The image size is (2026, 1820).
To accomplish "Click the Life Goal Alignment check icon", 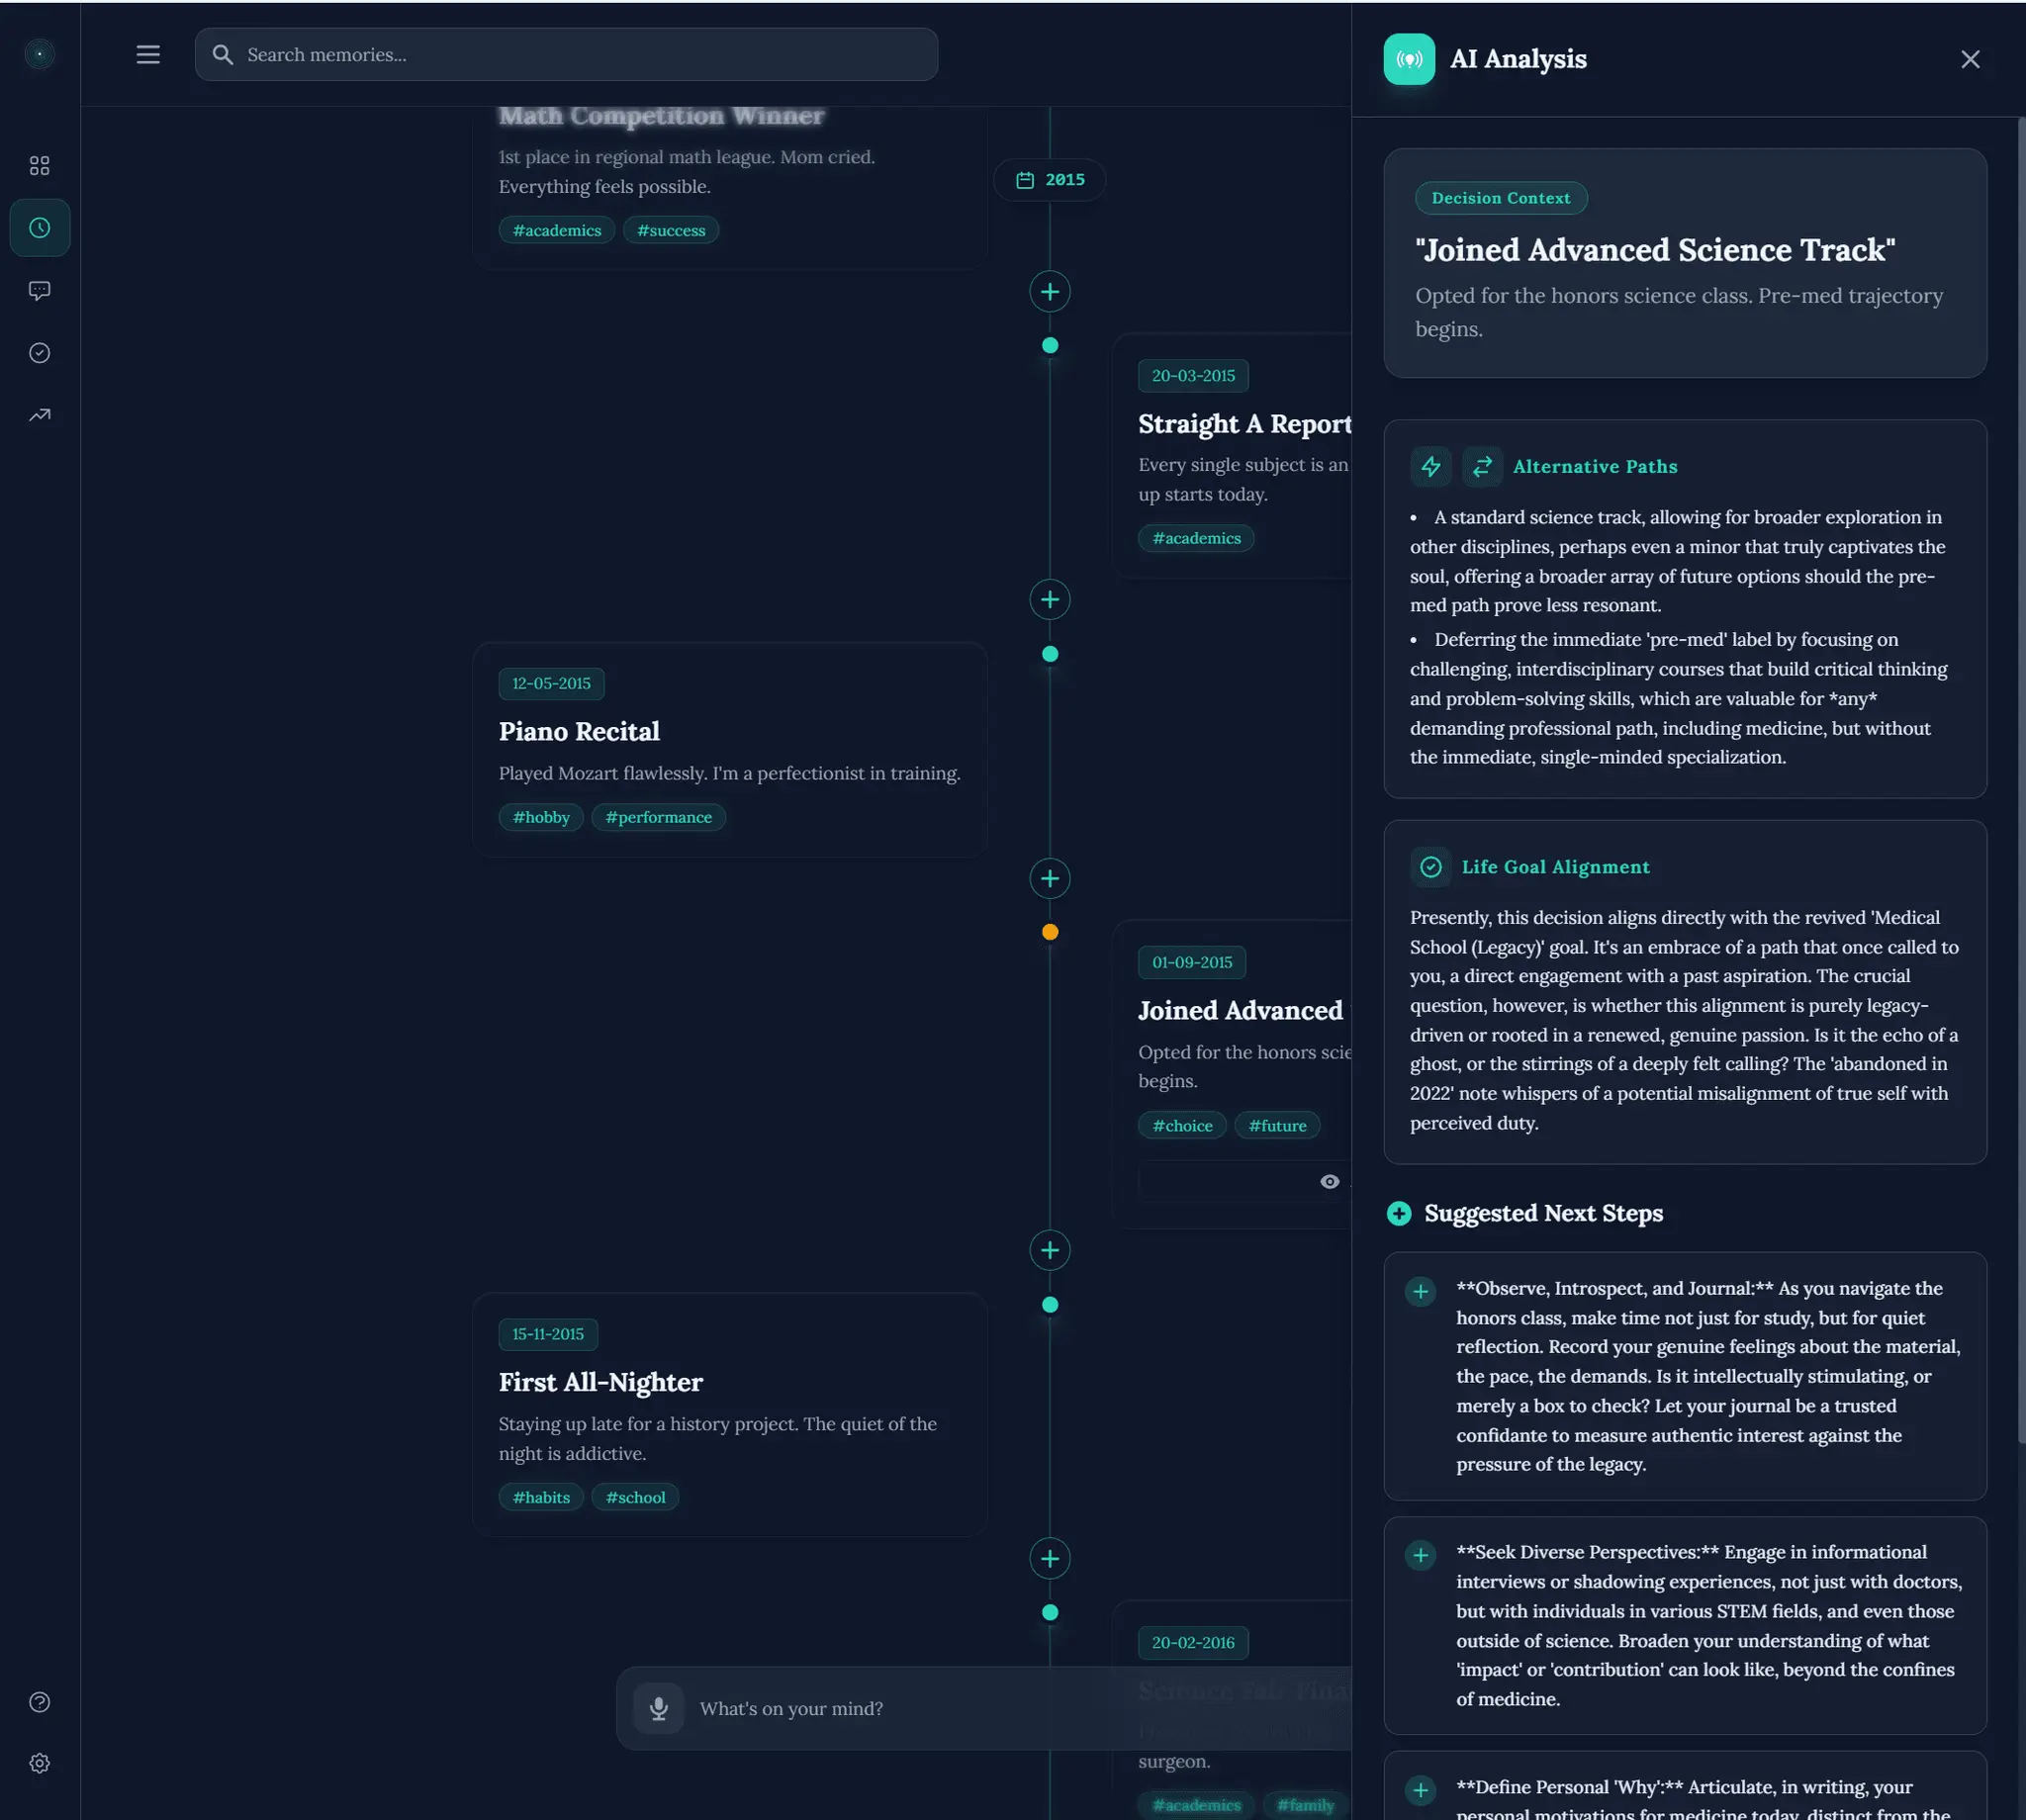I will coord(1431,867).
